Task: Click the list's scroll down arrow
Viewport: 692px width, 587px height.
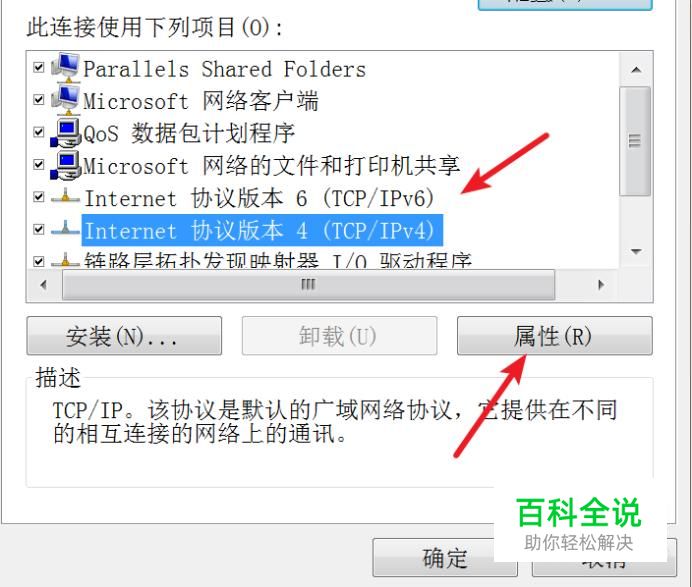Action: [x=636, y=252]
